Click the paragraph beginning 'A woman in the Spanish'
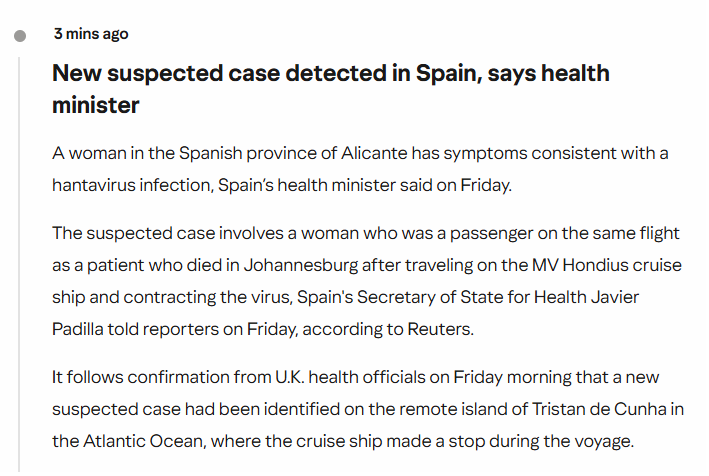 tap(360, 170)
